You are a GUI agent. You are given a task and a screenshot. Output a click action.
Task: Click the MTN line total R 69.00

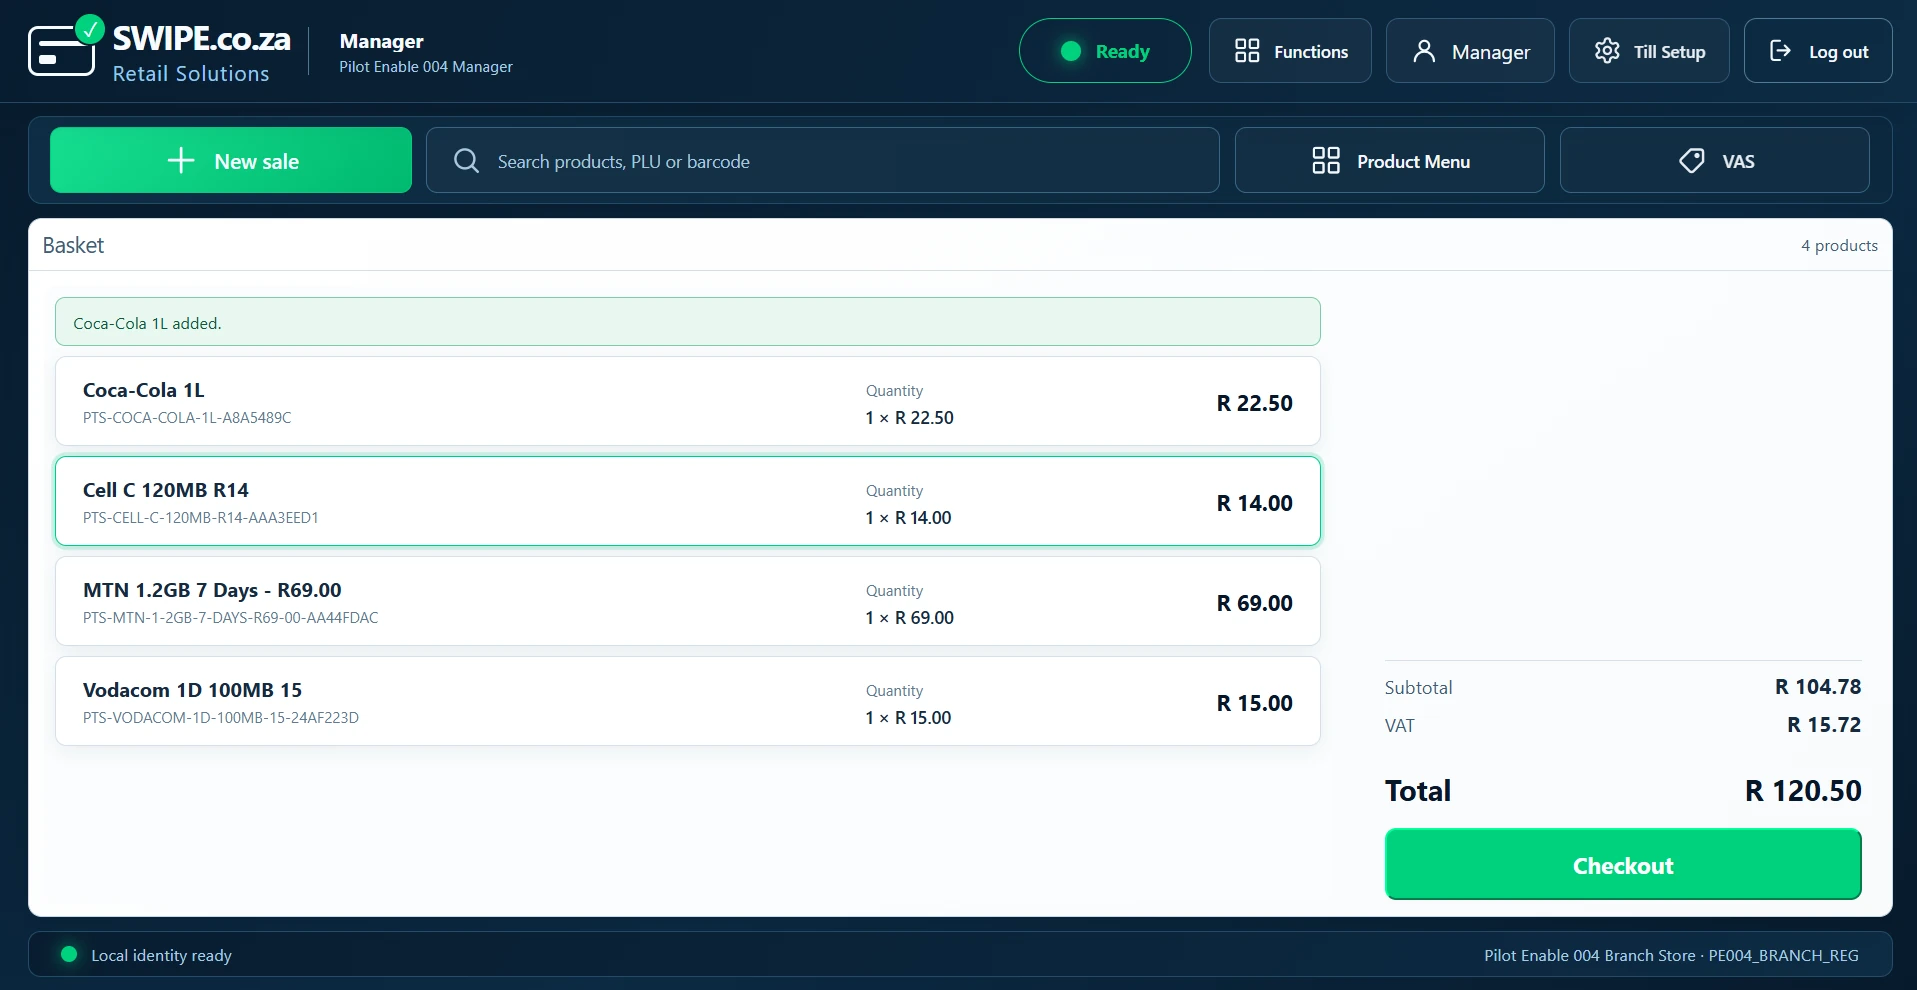(1255, 603)
